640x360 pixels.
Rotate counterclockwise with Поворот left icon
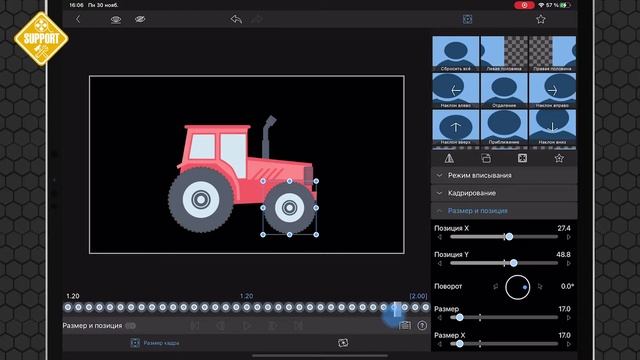(495, 287)
